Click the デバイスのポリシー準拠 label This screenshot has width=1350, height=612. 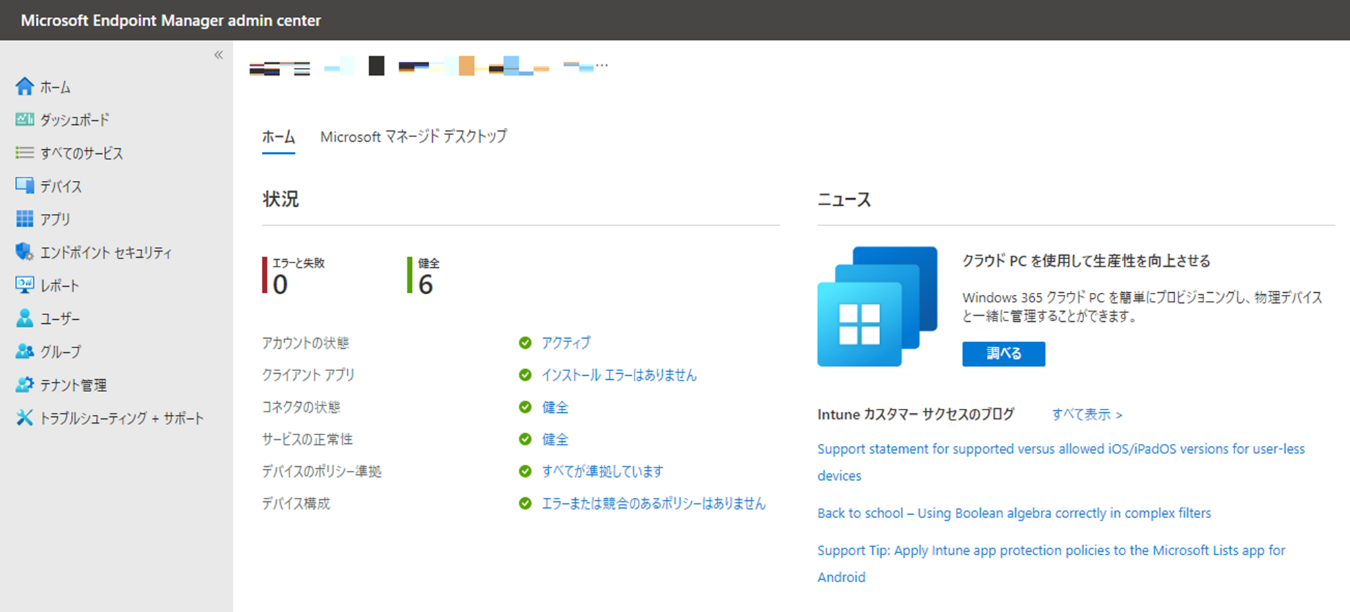[321, 471]
